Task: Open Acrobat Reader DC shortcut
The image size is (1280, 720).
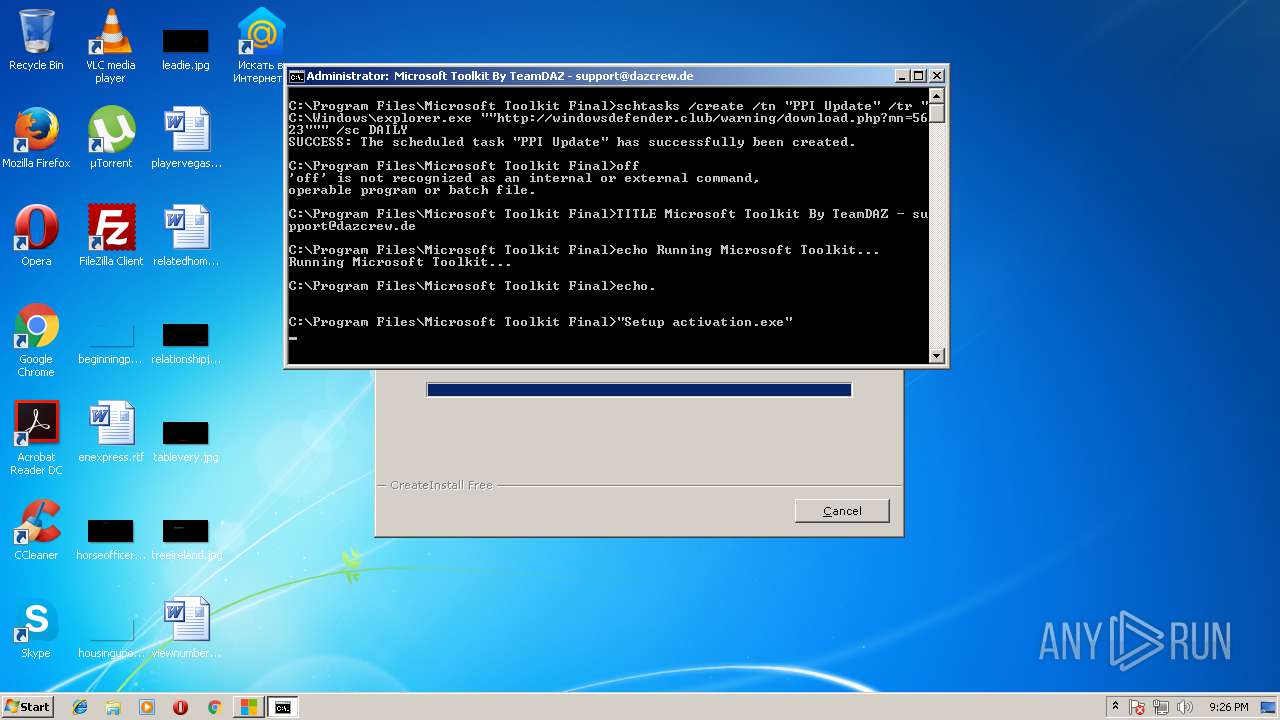Action: (36, 438)
